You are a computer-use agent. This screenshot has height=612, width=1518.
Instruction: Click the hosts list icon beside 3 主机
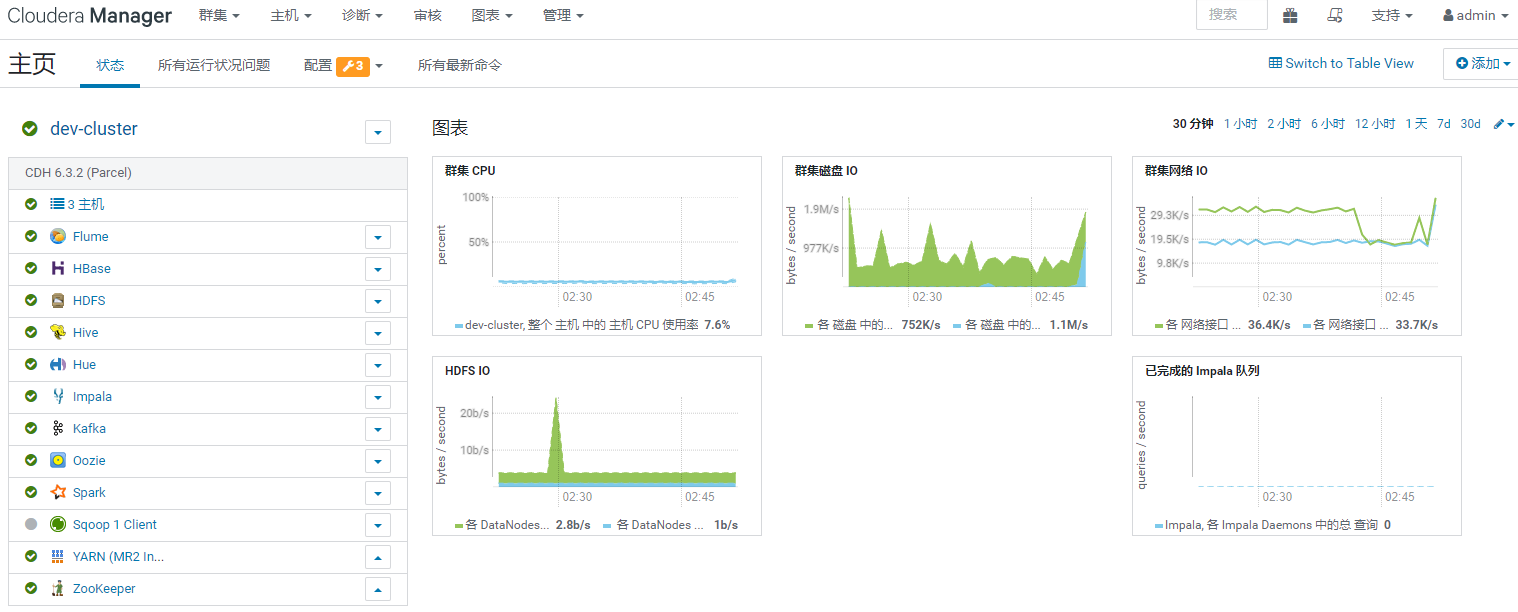tap(57, 205)
